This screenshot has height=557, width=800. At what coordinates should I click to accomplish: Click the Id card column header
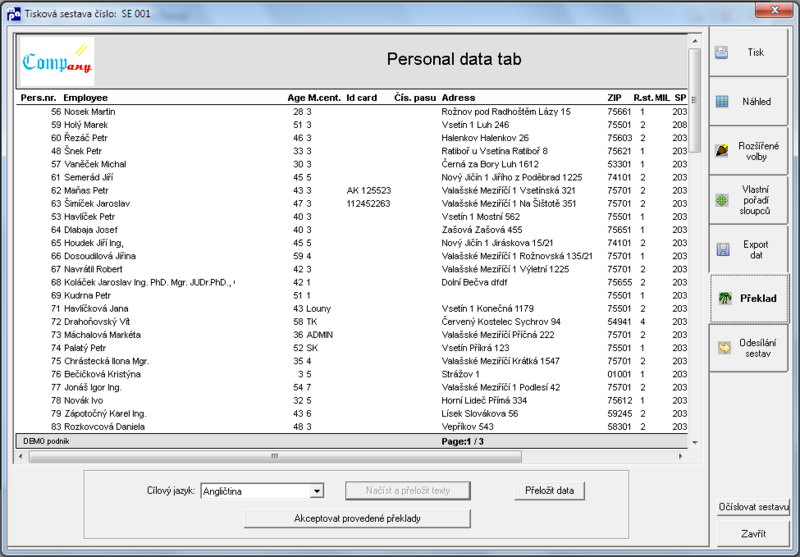pos(361,97)
